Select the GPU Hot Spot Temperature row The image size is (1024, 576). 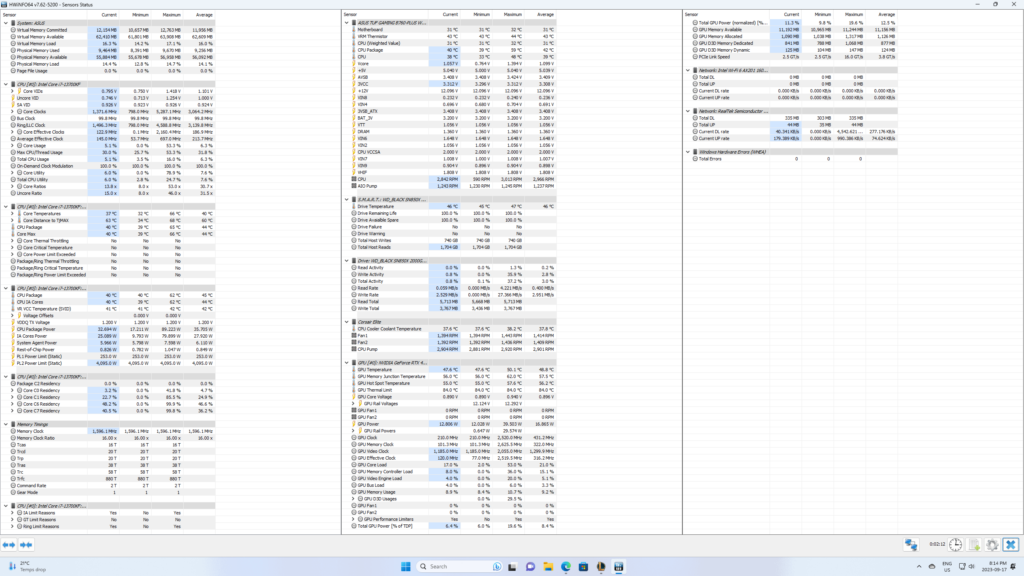pos(450,383)
